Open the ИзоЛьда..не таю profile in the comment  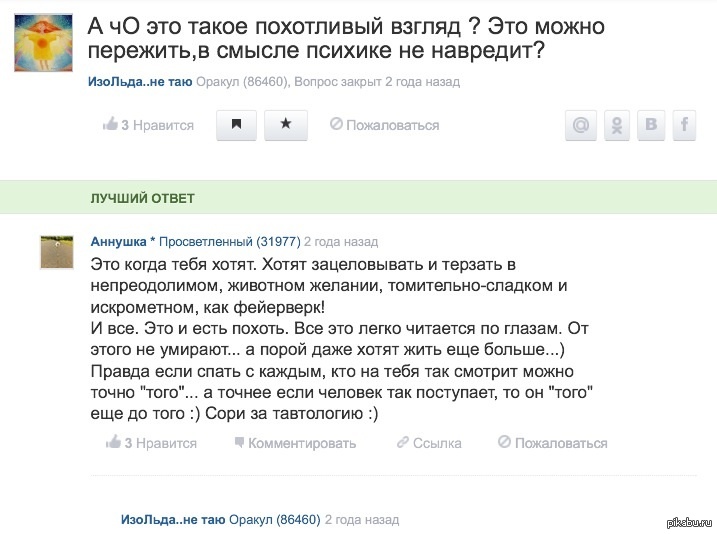173,520
